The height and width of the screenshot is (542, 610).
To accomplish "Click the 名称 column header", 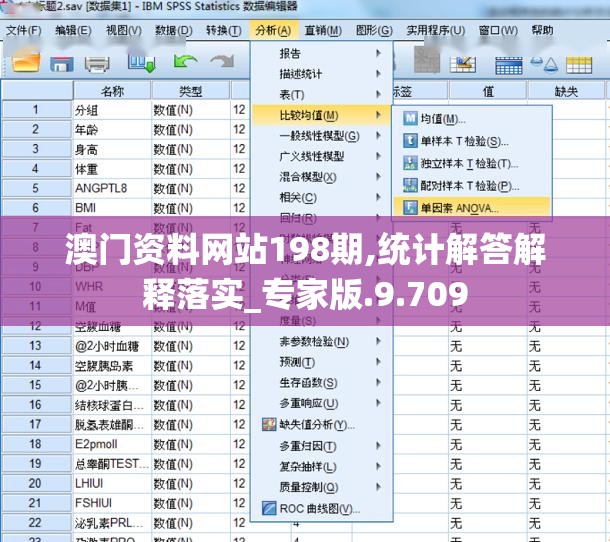I will [x=112, y=91].
